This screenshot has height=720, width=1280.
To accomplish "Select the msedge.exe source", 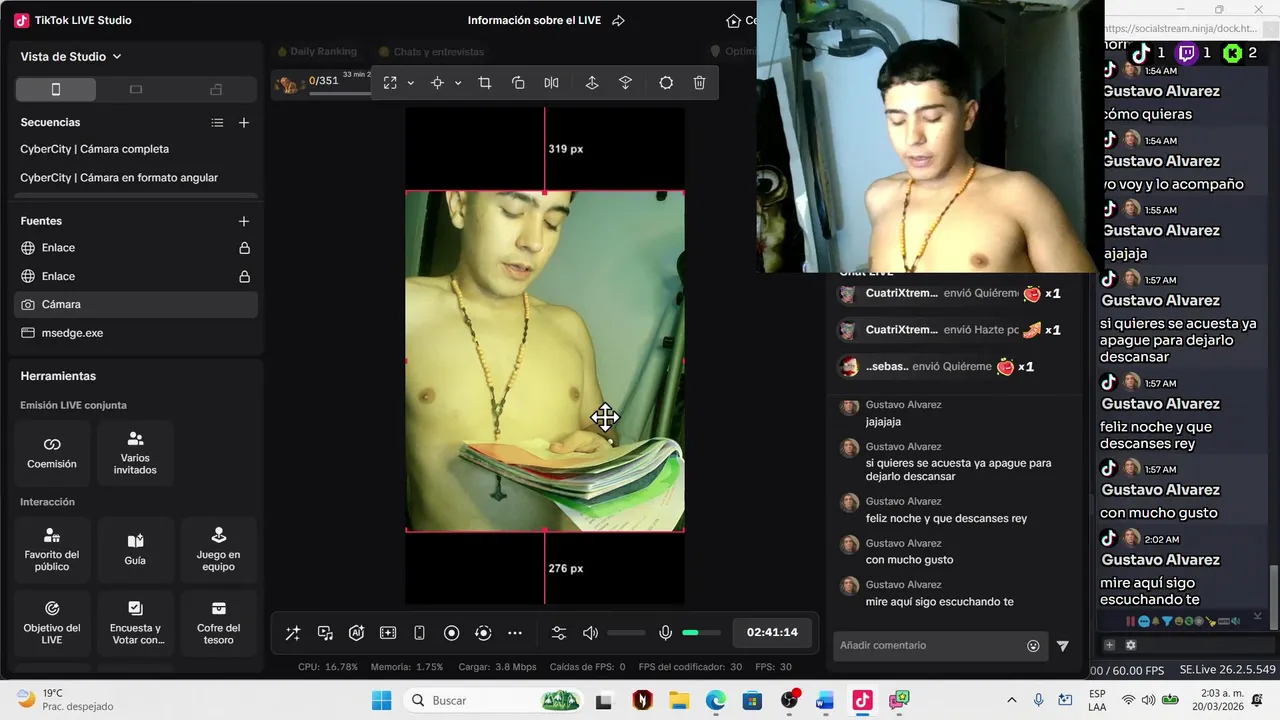I will coord(136,333).
